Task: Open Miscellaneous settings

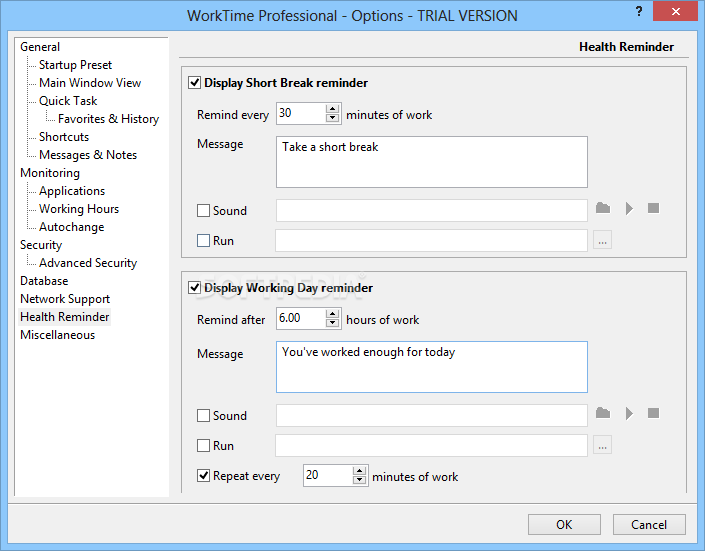Action: (x=58, y=335)
